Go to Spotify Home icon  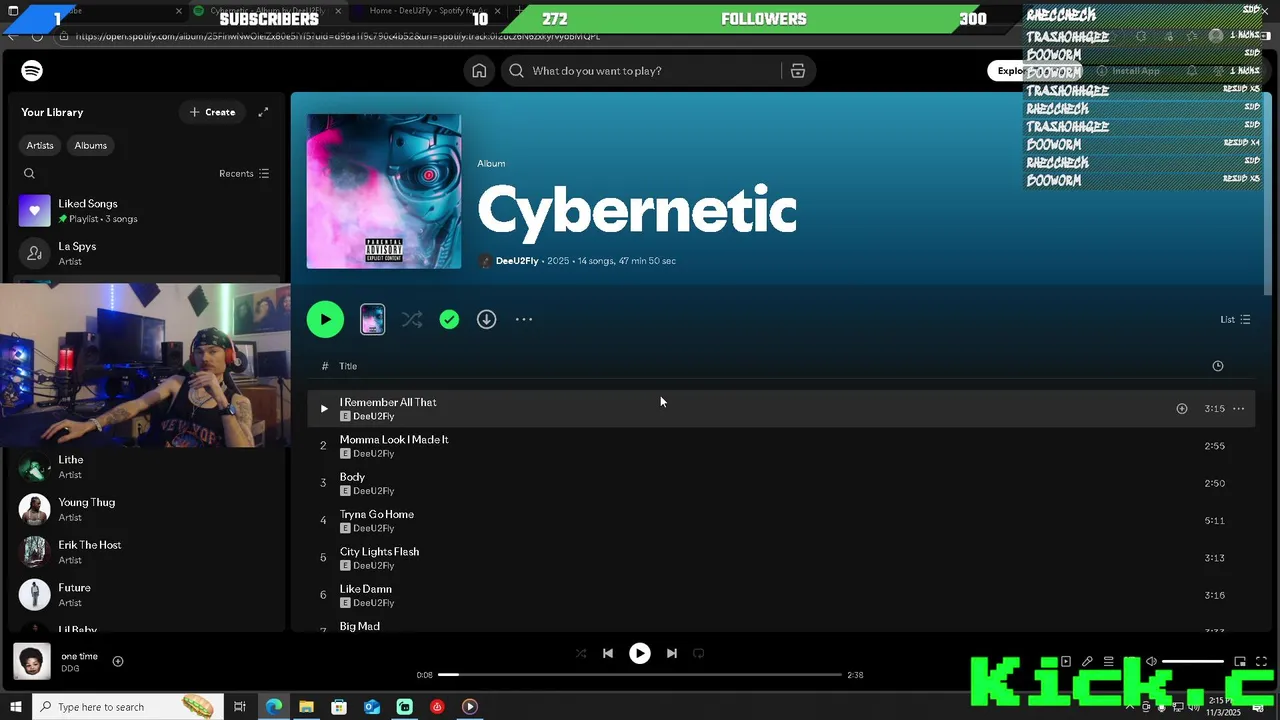[x=479, y=71]
